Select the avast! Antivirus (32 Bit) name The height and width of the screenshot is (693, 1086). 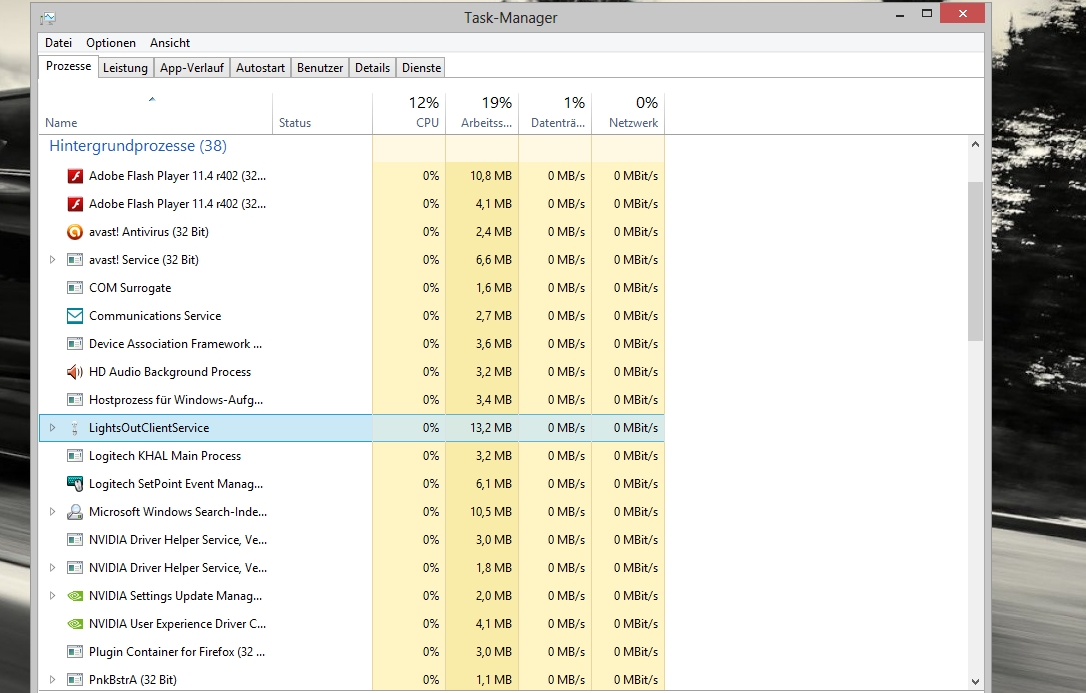tap(149, 232)
